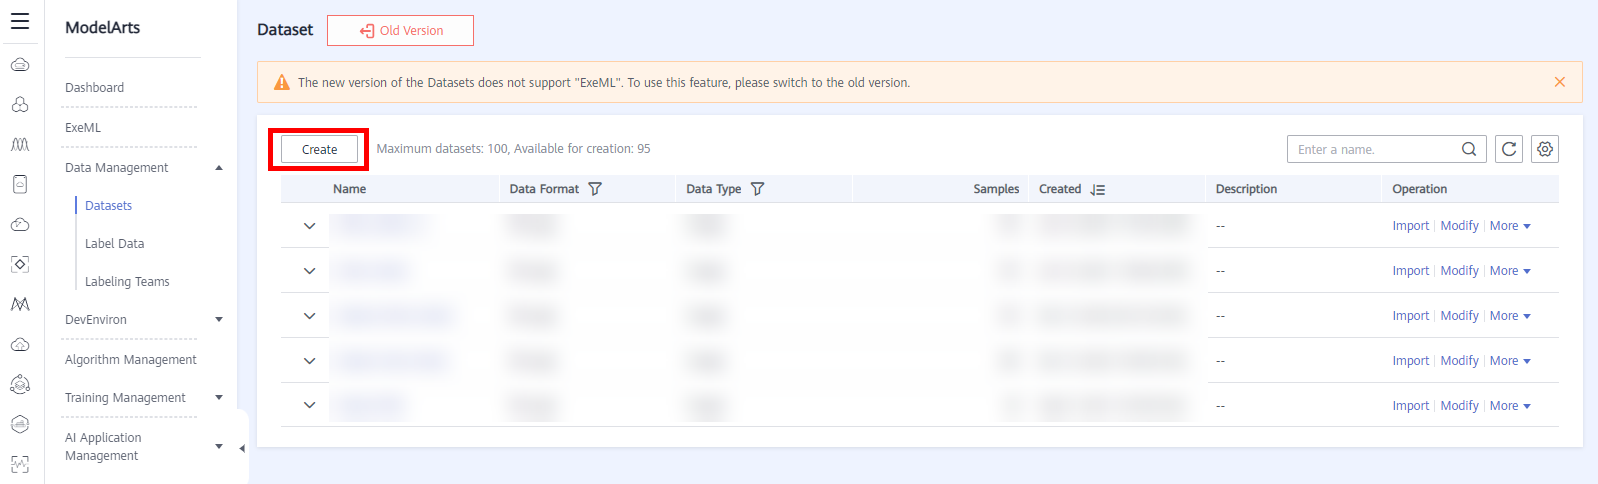
Task: Open More dropdown for the first dataset
Action: [x=1510, y=226]
